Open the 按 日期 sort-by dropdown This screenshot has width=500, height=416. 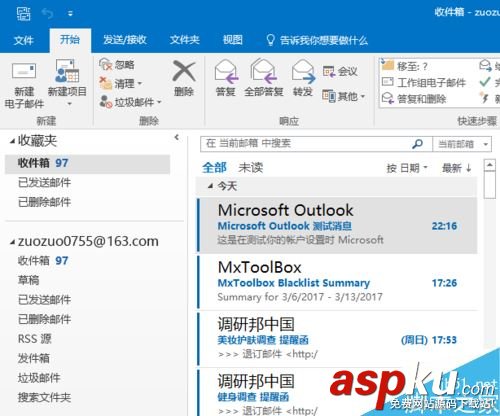407,168
